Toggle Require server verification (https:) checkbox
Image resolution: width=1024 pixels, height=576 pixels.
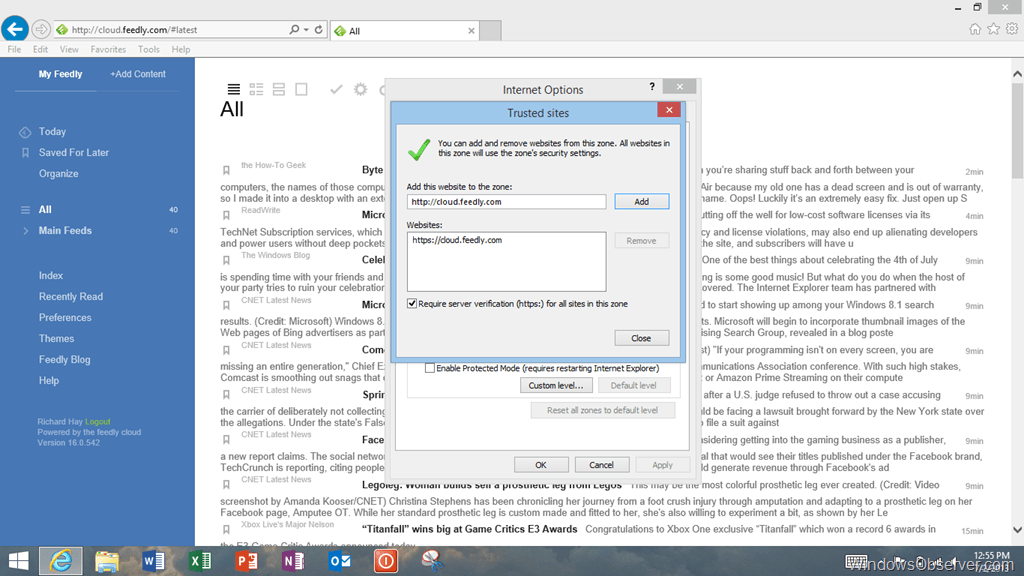coord(413,304)
